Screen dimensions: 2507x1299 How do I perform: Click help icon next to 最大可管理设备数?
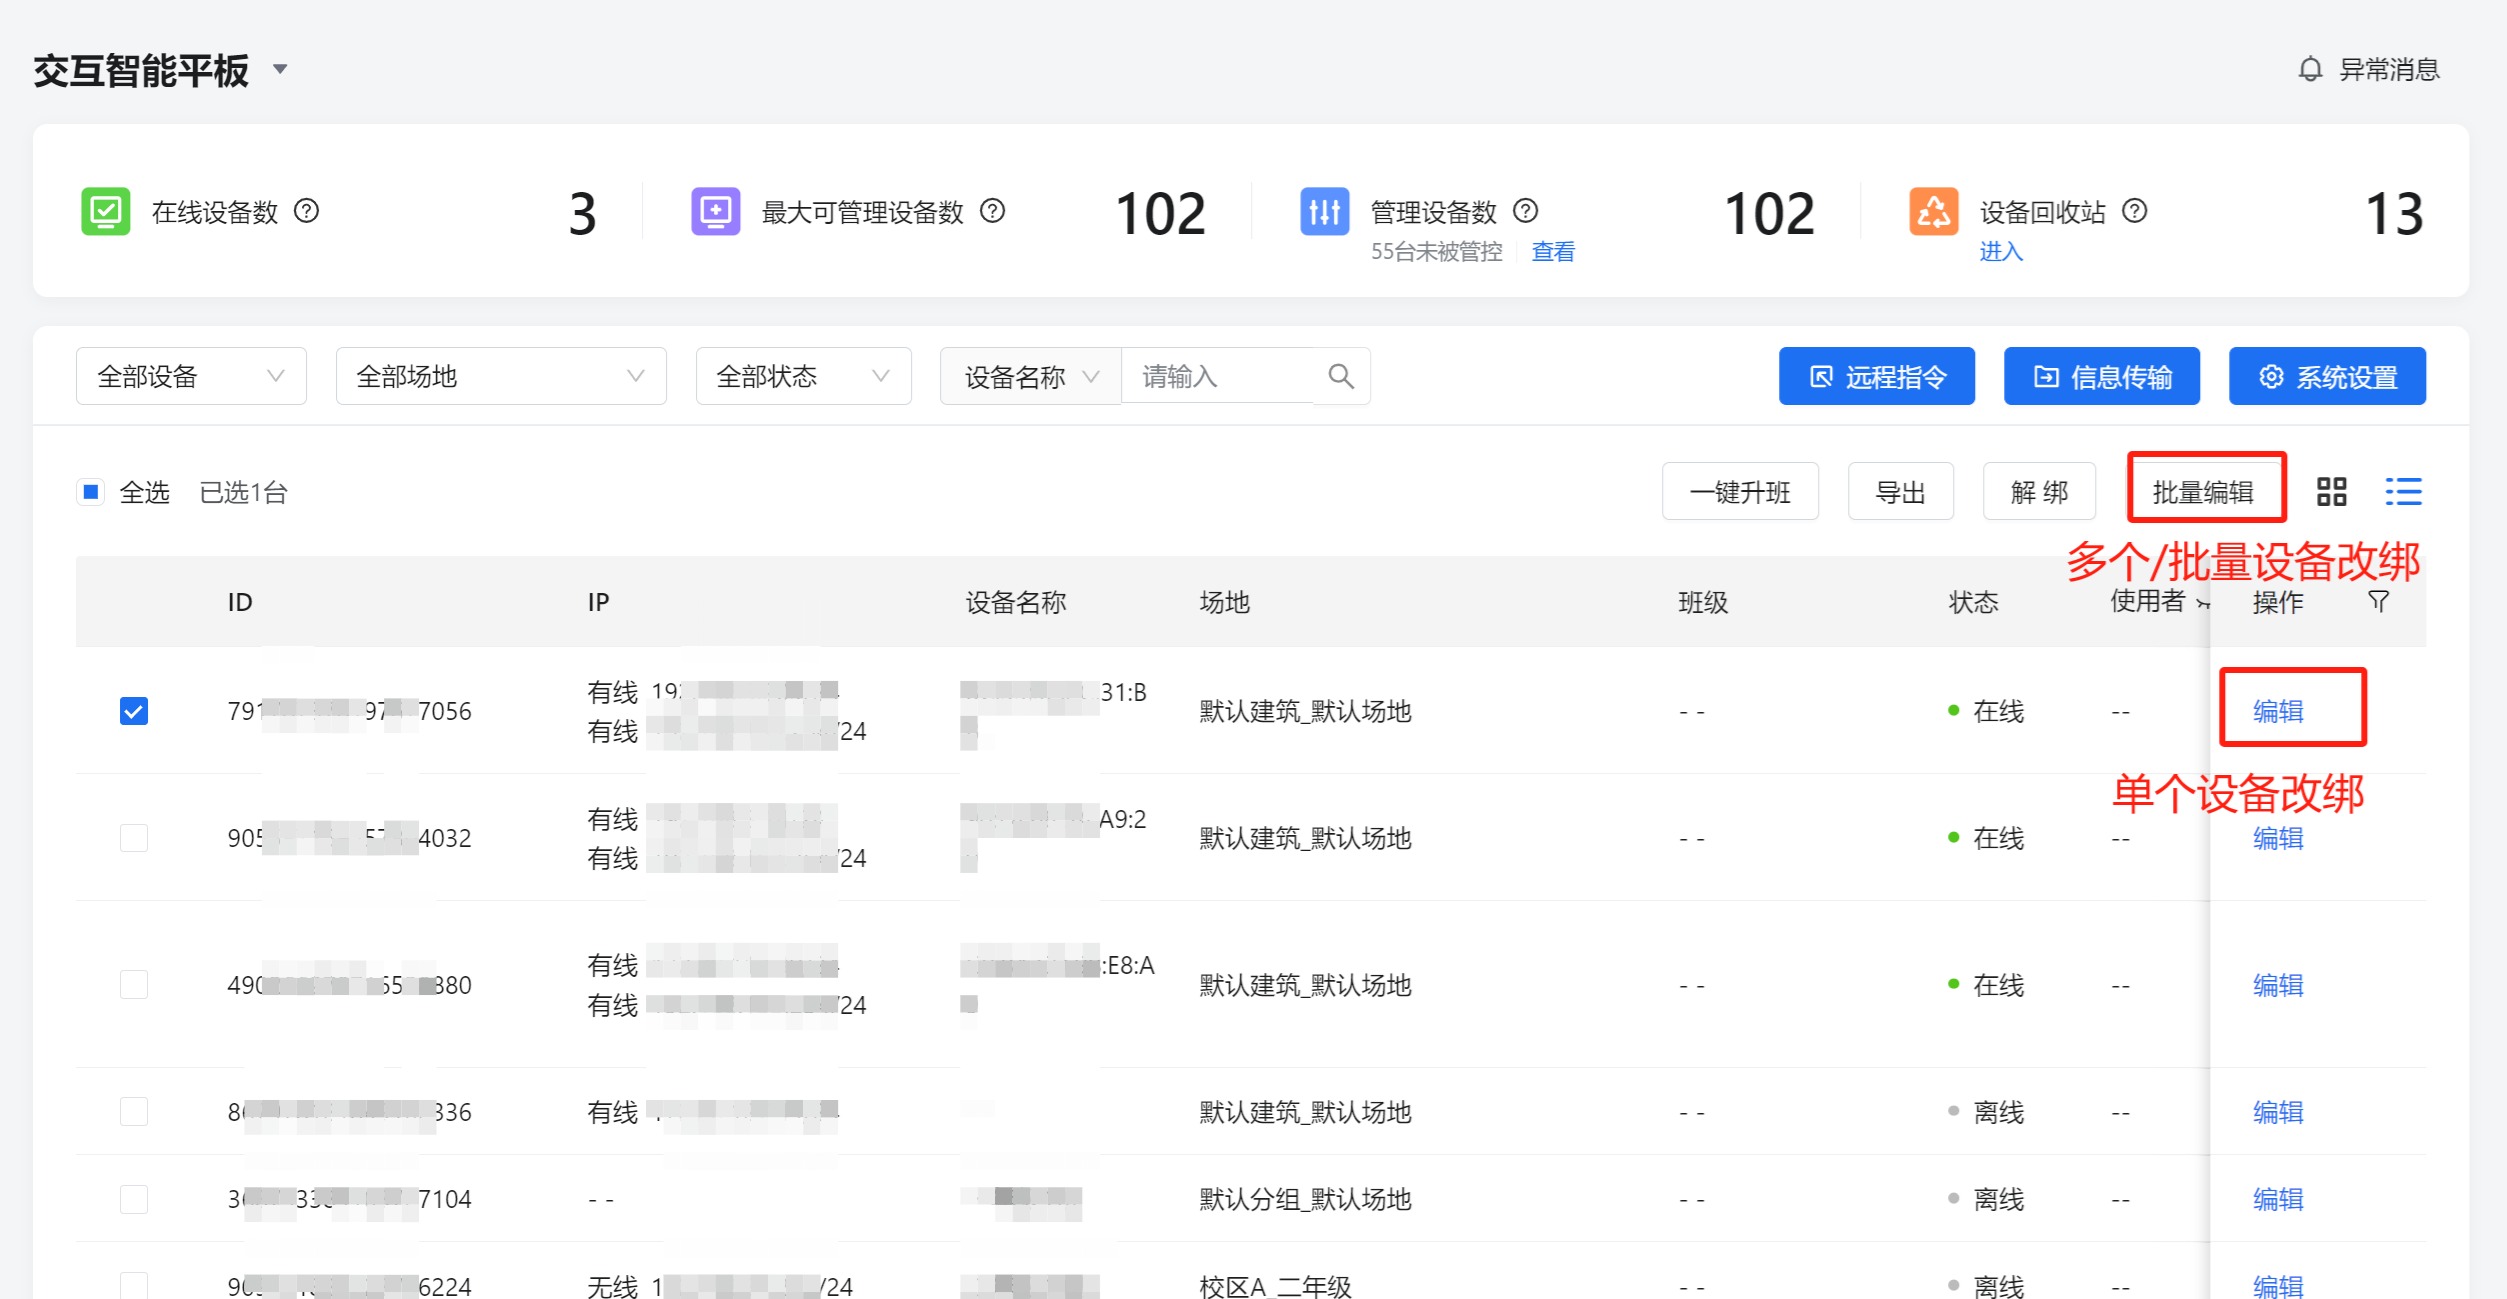(992, 211)
